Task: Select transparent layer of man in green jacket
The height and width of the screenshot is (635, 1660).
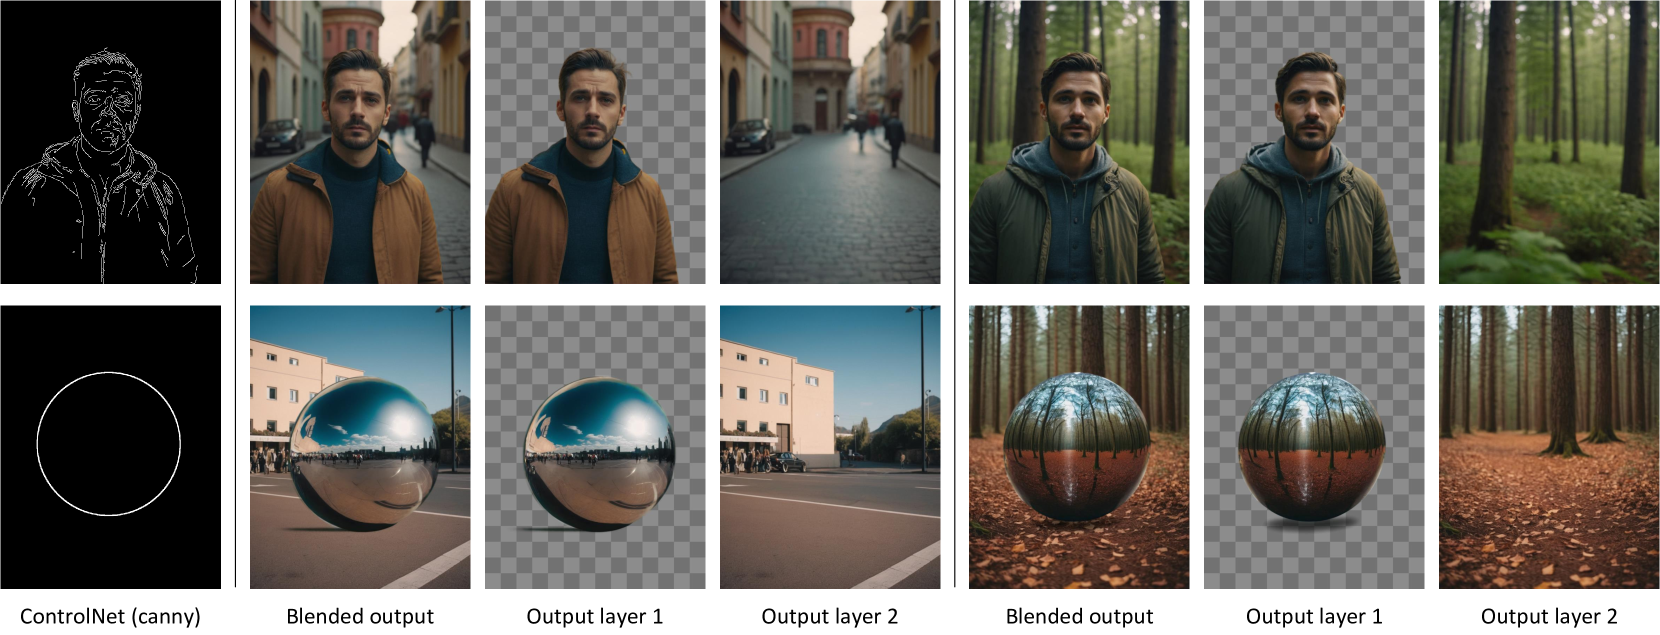Action: coord(1314,142)
